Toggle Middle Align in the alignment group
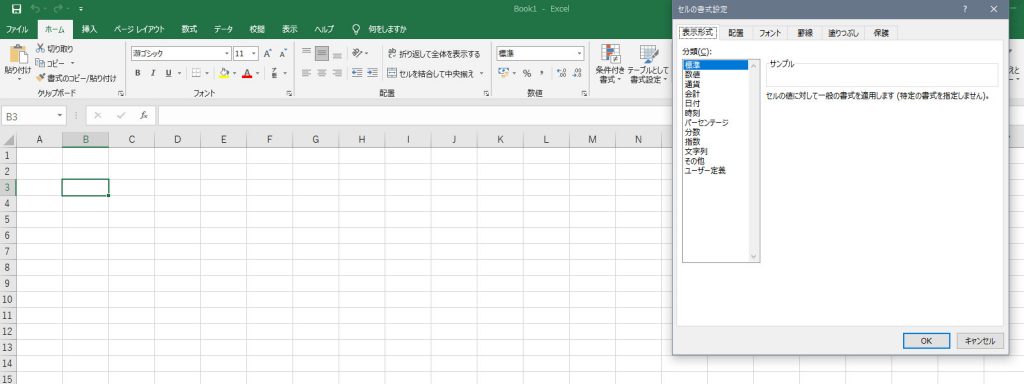1024x384 pixels. coord(322,54)
